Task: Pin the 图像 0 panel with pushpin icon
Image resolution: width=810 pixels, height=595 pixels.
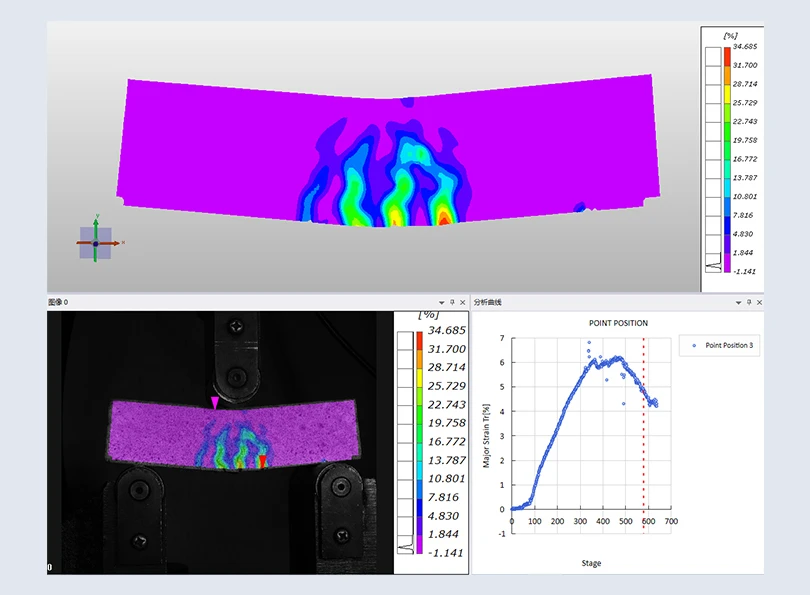Action: click(x=453, y=302)
